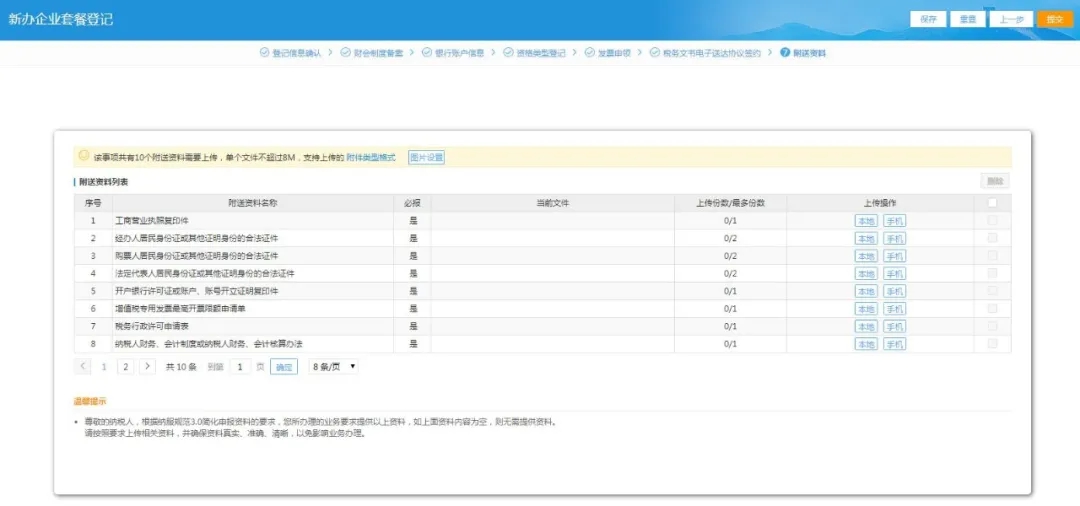
Task: Open the 发票申领 step
Action: pos(608,53)
